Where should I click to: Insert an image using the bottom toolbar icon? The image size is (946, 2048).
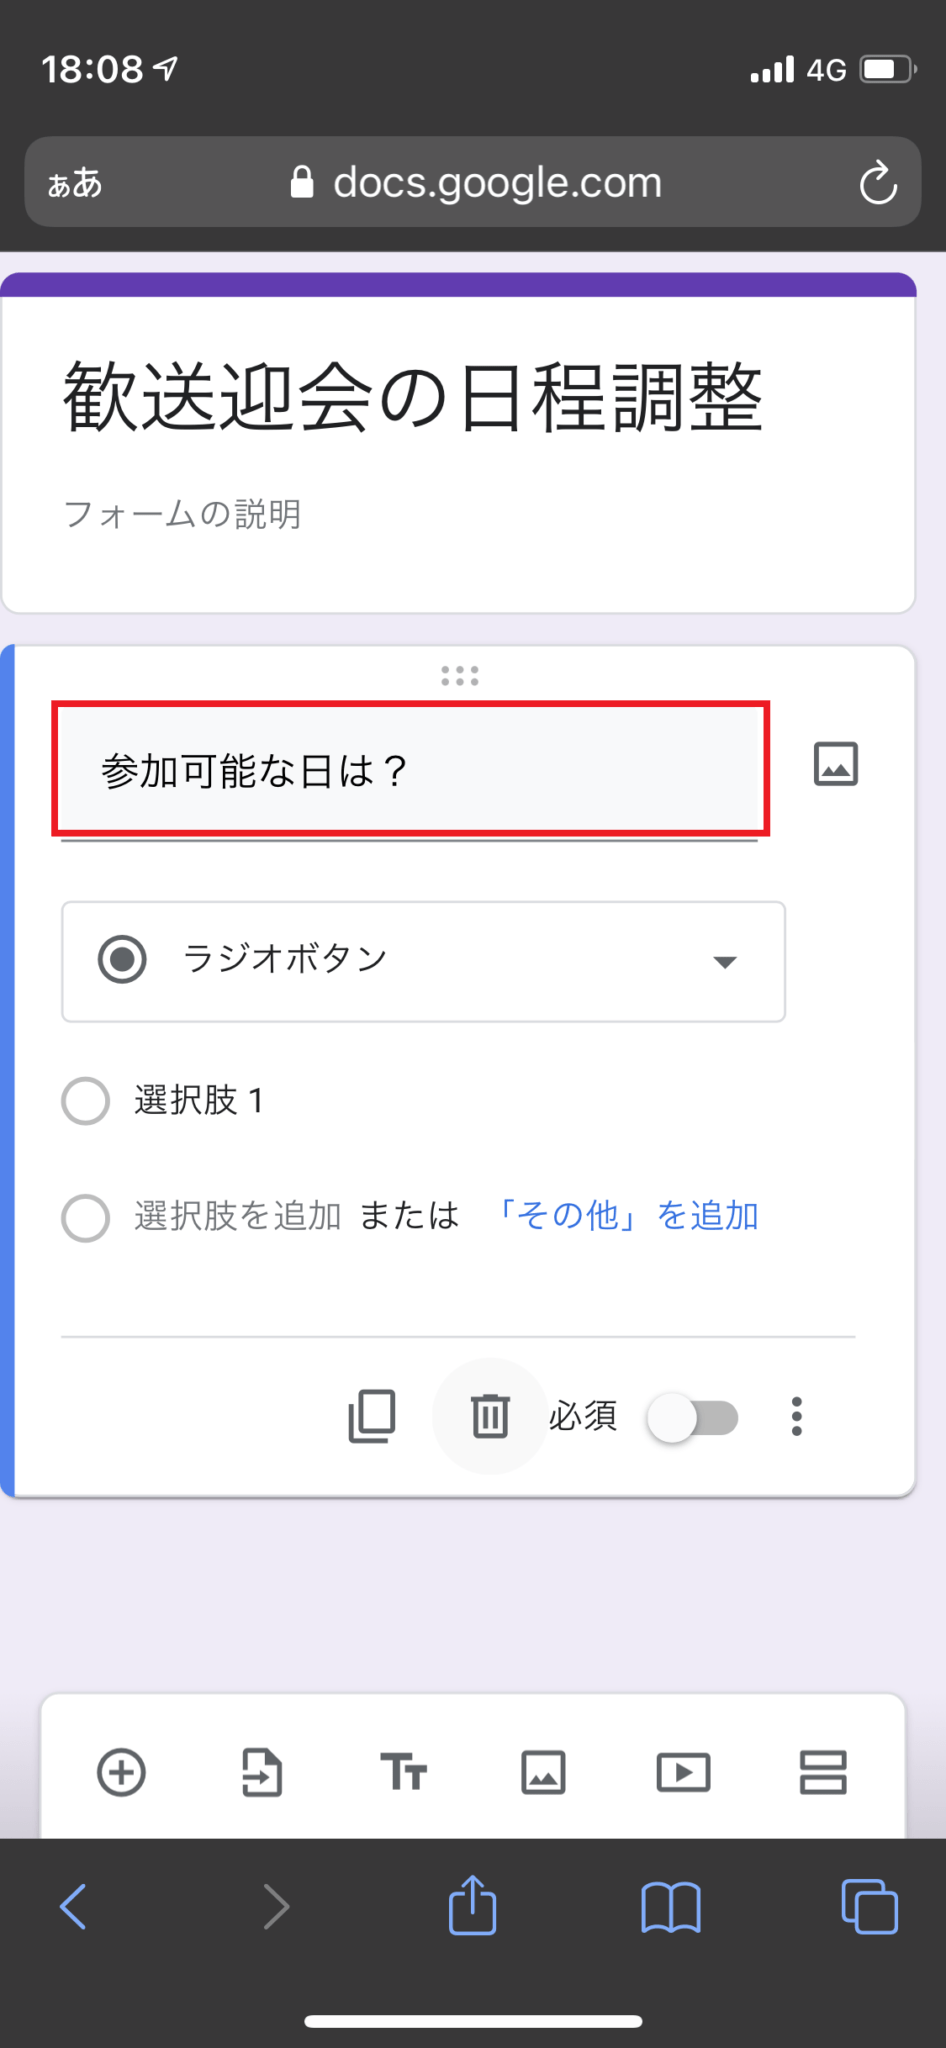[x=543, y=1773]
